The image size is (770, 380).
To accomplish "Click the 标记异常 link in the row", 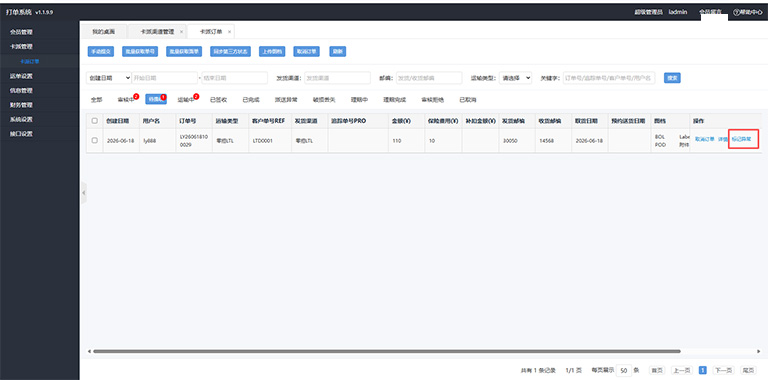I will pos(741,139).
